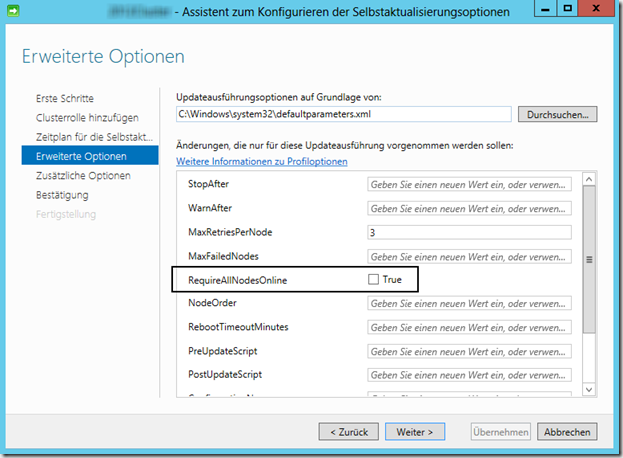Image resolution: width=623 pixels, height=458 pixels.
Task: Click the Durchsuchen... button
Action: pos(557,114)
